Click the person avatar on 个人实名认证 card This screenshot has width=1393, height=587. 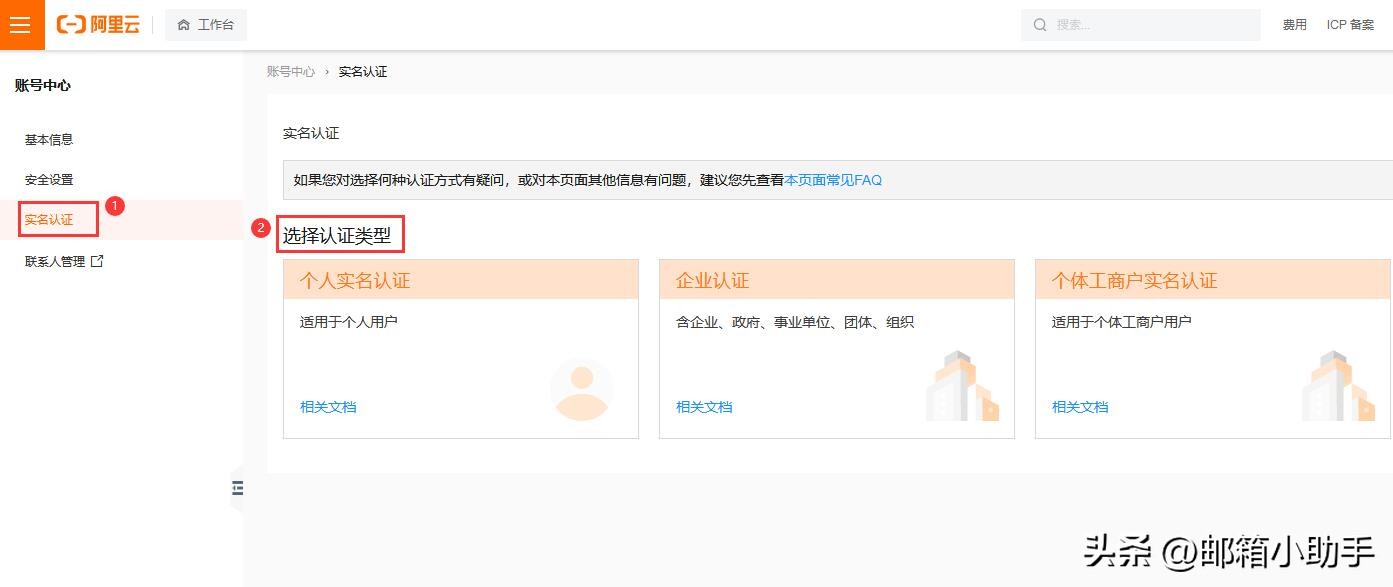coord(583,388)
